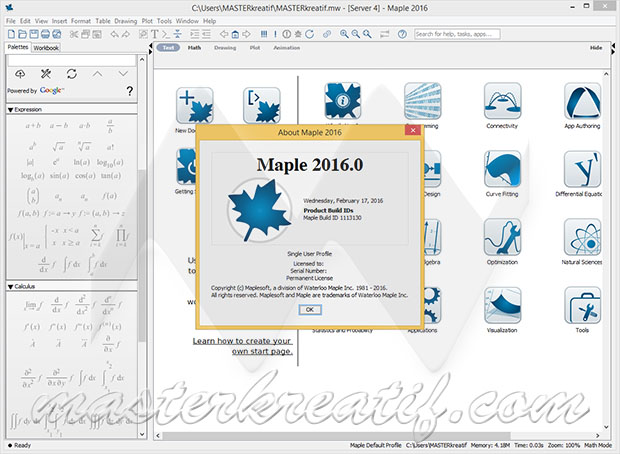This screenshot has width=620, height=454.
Task: Open the File menu
Action: (11, 21)
